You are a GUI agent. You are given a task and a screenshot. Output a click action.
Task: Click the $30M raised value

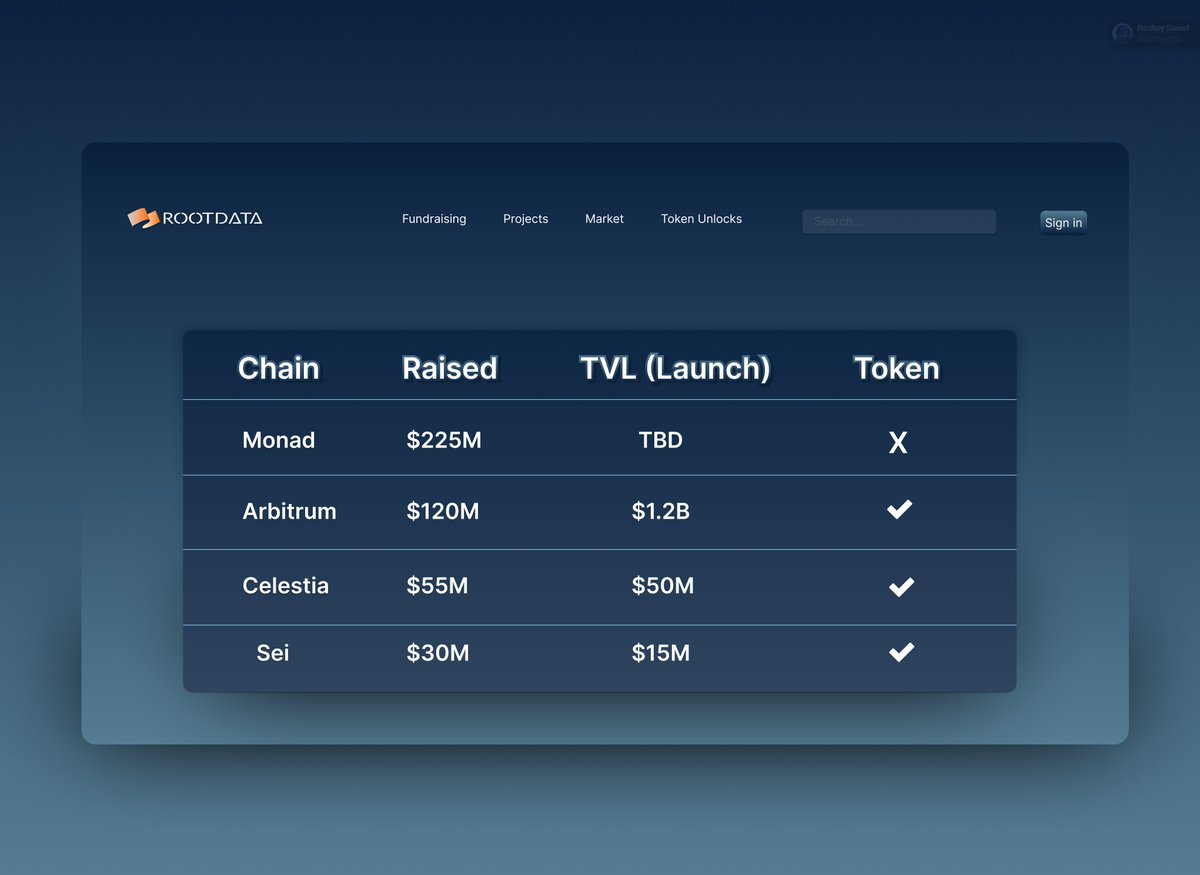(438, 653)
